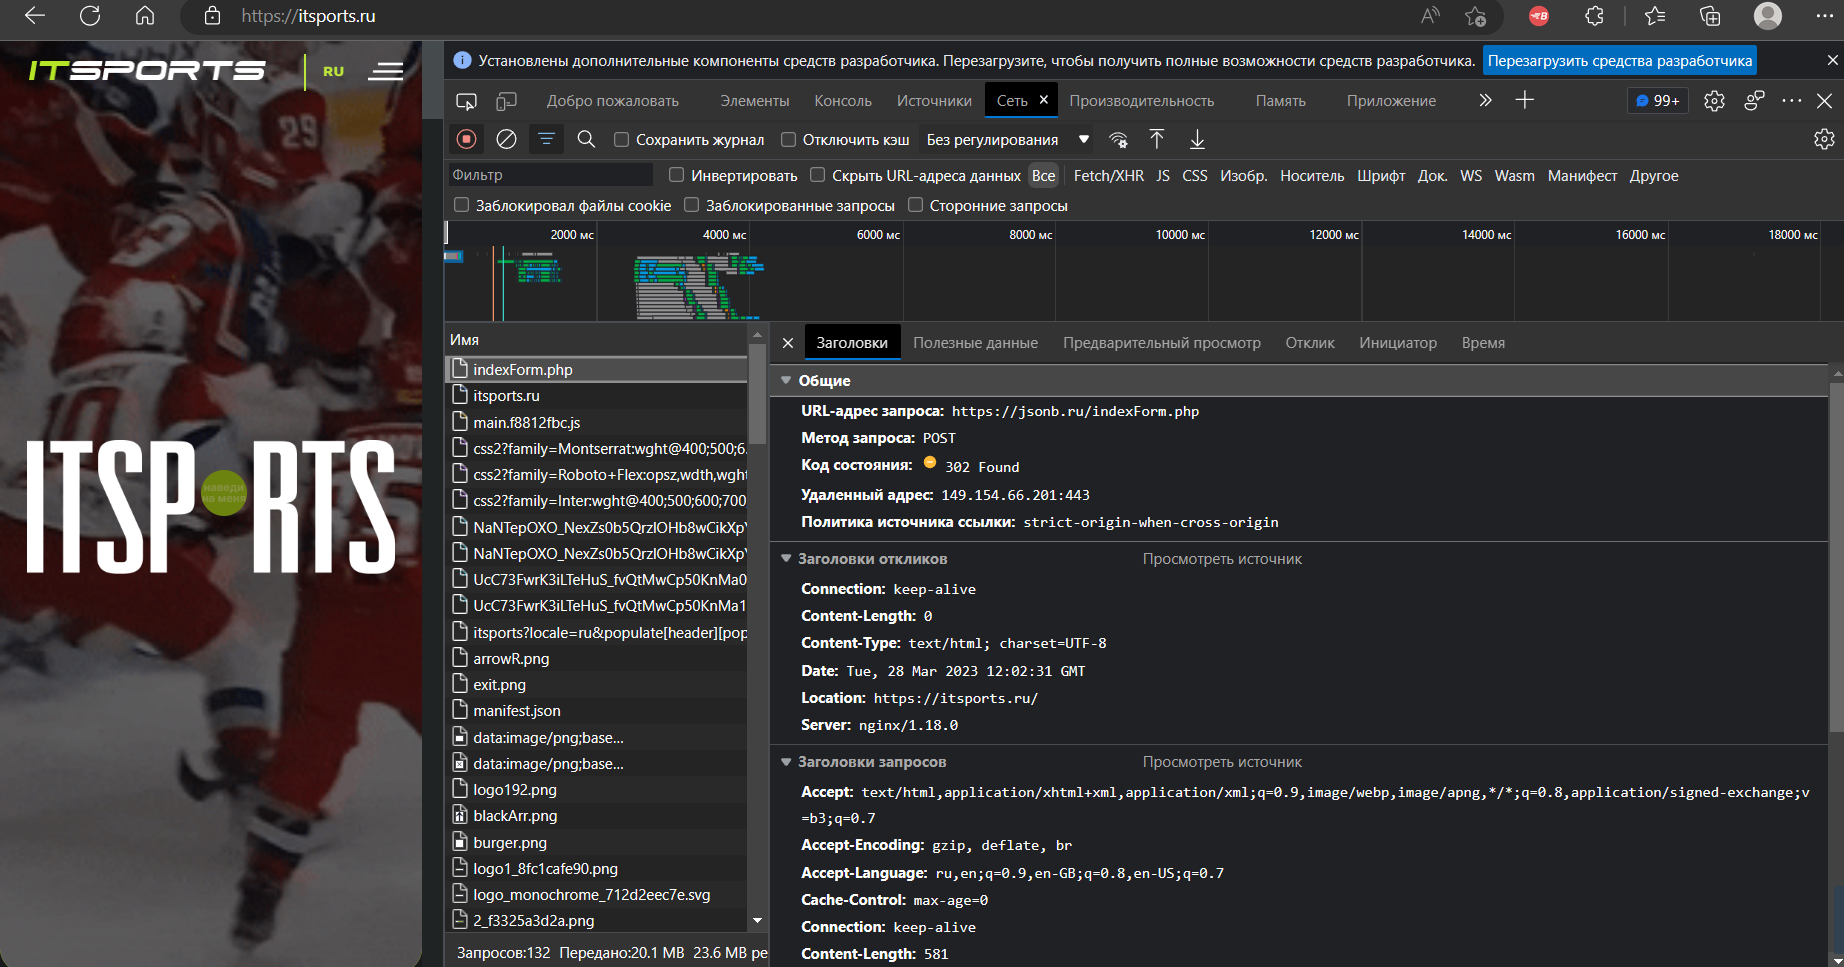1844x967 pixels.
Task: Open the Без регулирования throttling dropdown
Action: coord(1001,139)
